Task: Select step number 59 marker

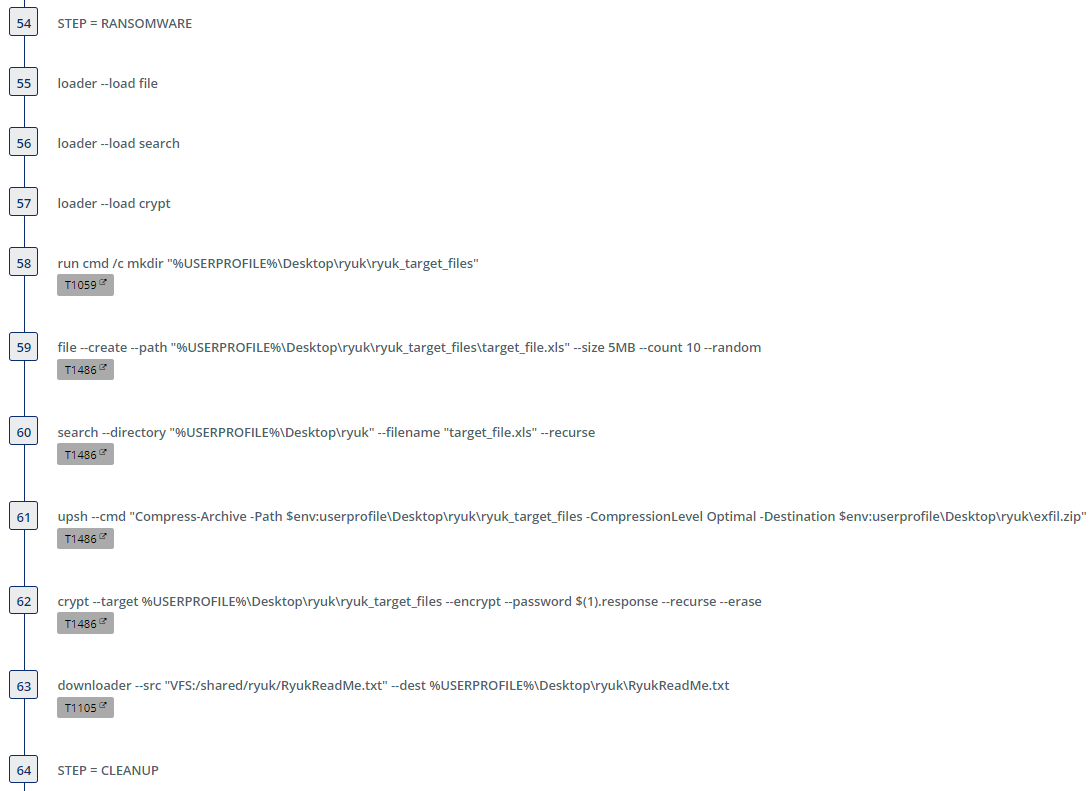Action: pyautogui.click(x=24, y=347)
